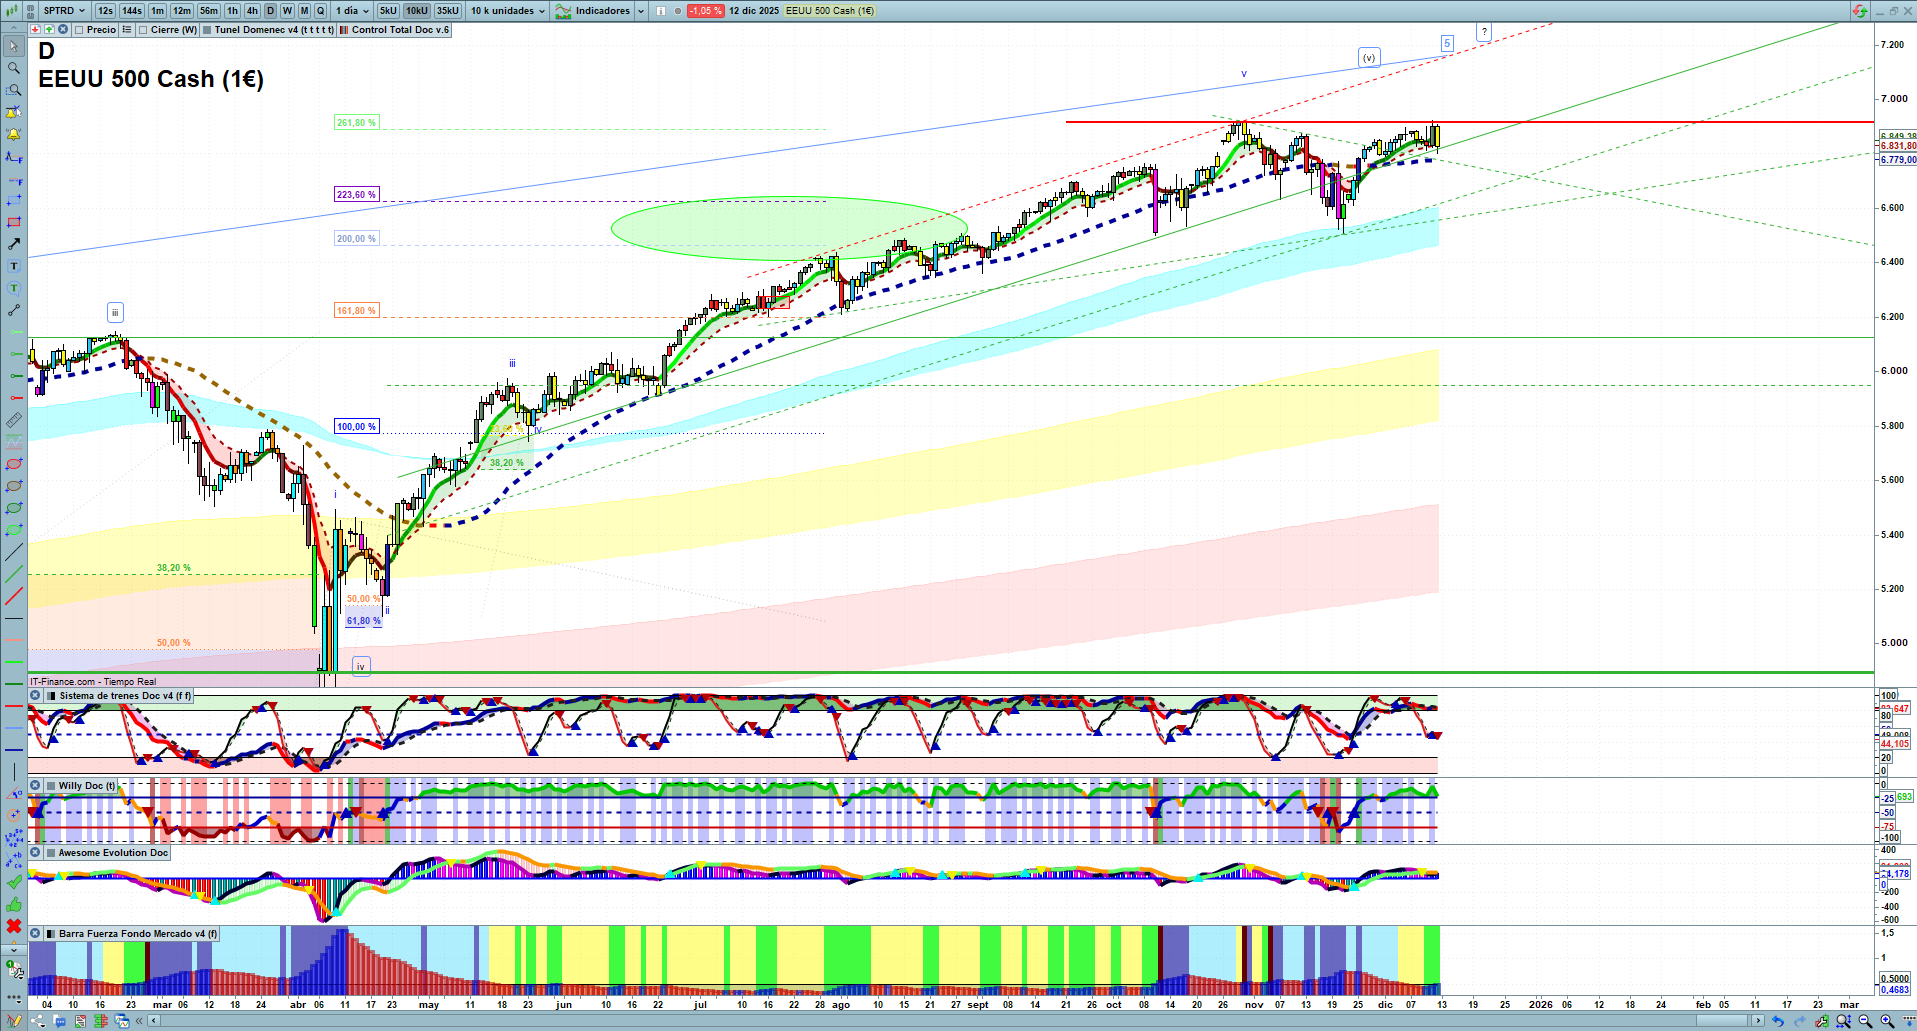Click the Control Total Doc v.6 label
The image size is (1917, 1031).
pos(400,30)
